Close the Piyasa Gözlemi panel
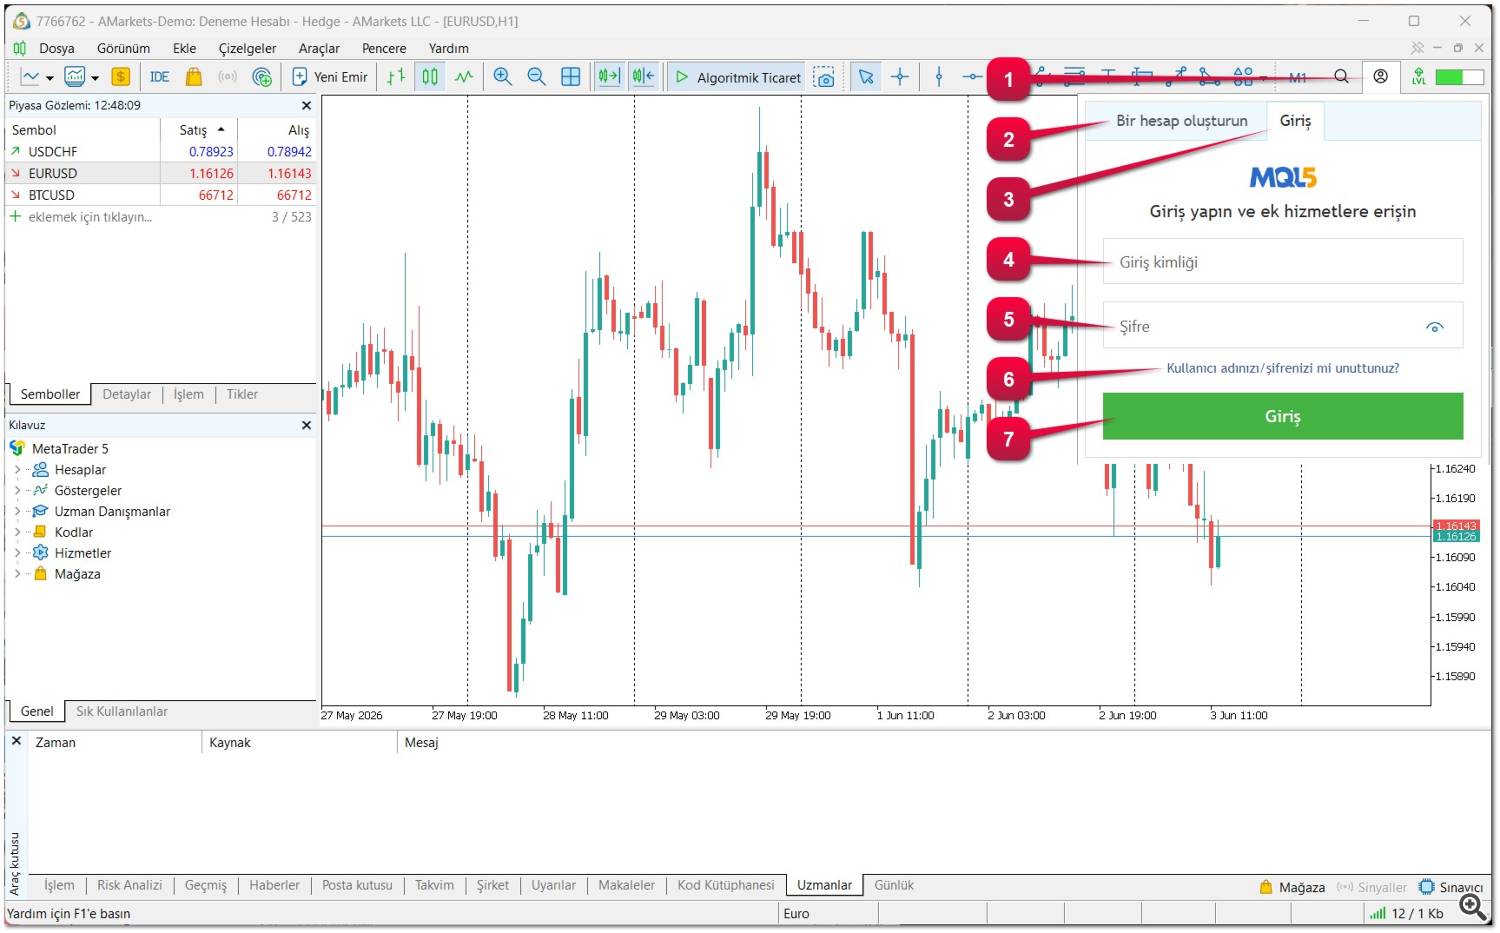Screen dimensions: 1500x933 (x=306, y=105)
